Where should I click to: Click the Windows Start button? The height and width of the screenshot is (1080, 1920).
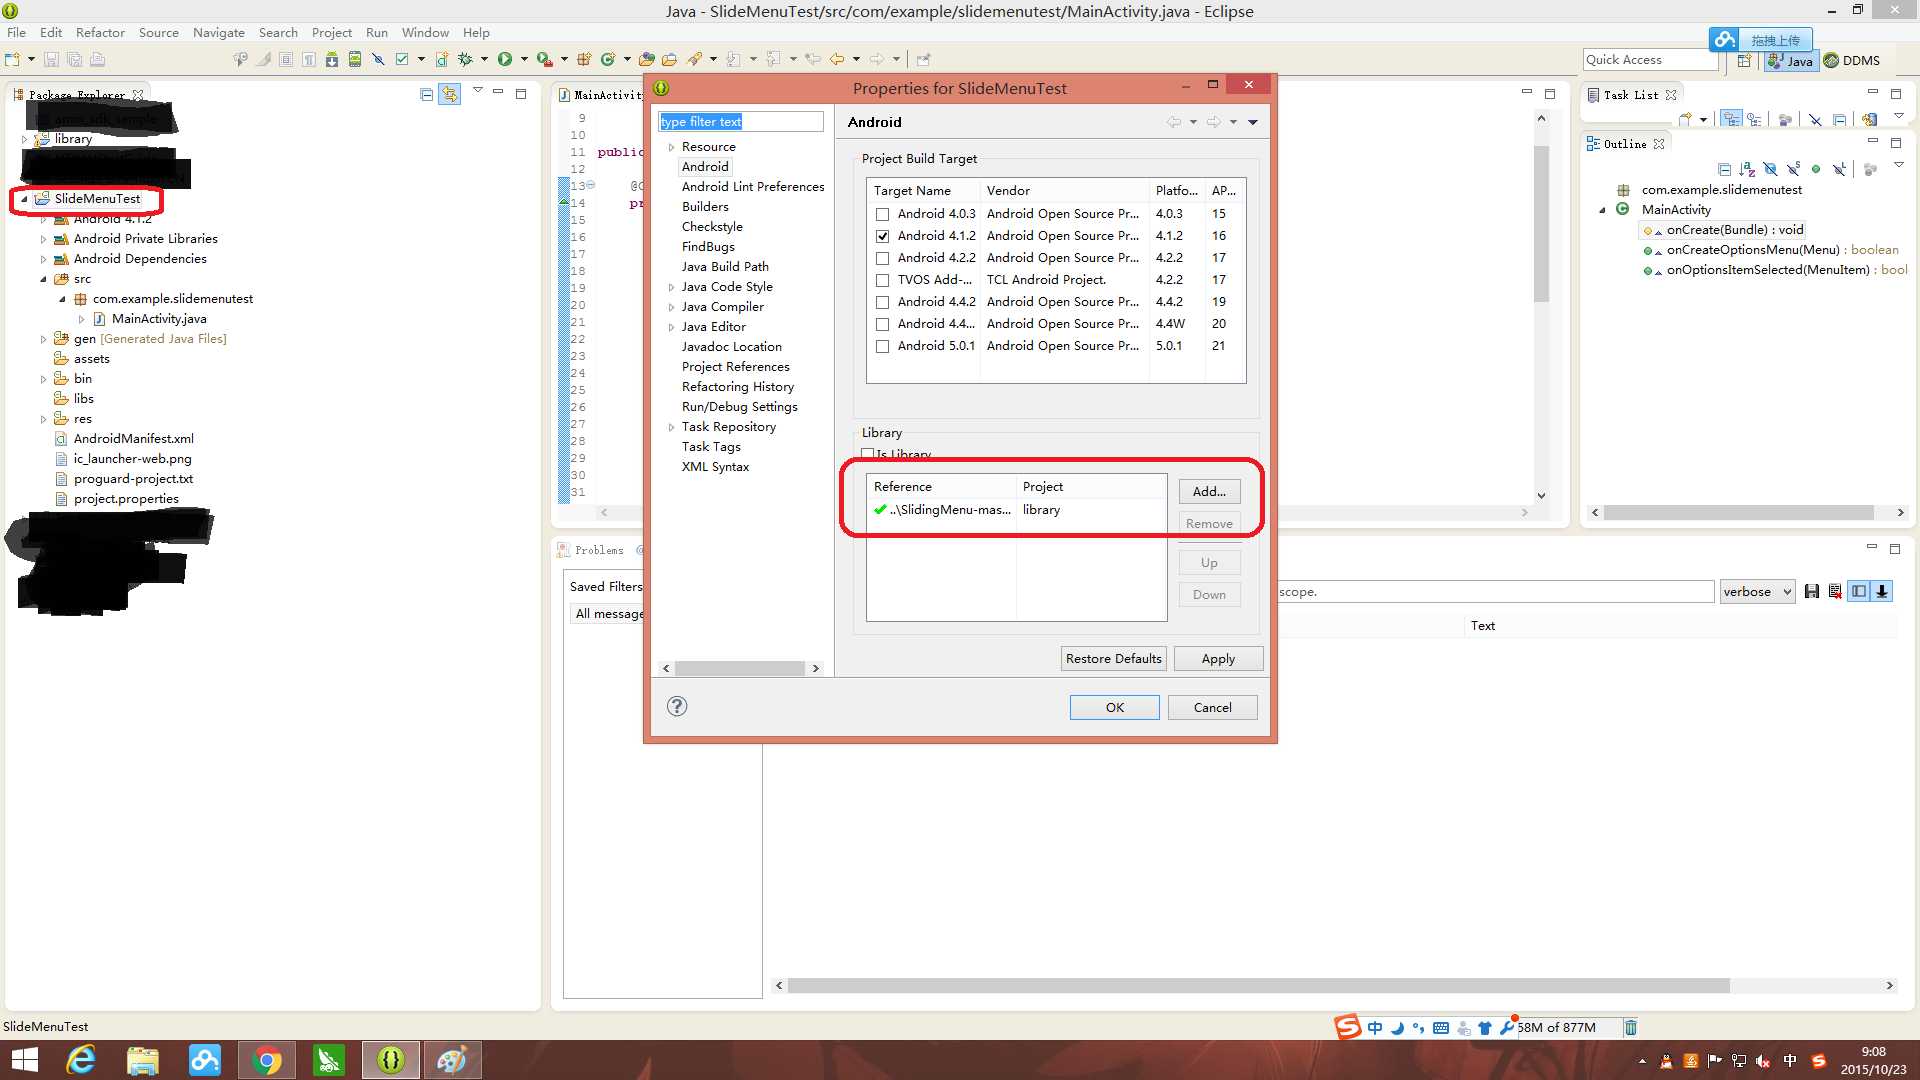click(24, 1060)
